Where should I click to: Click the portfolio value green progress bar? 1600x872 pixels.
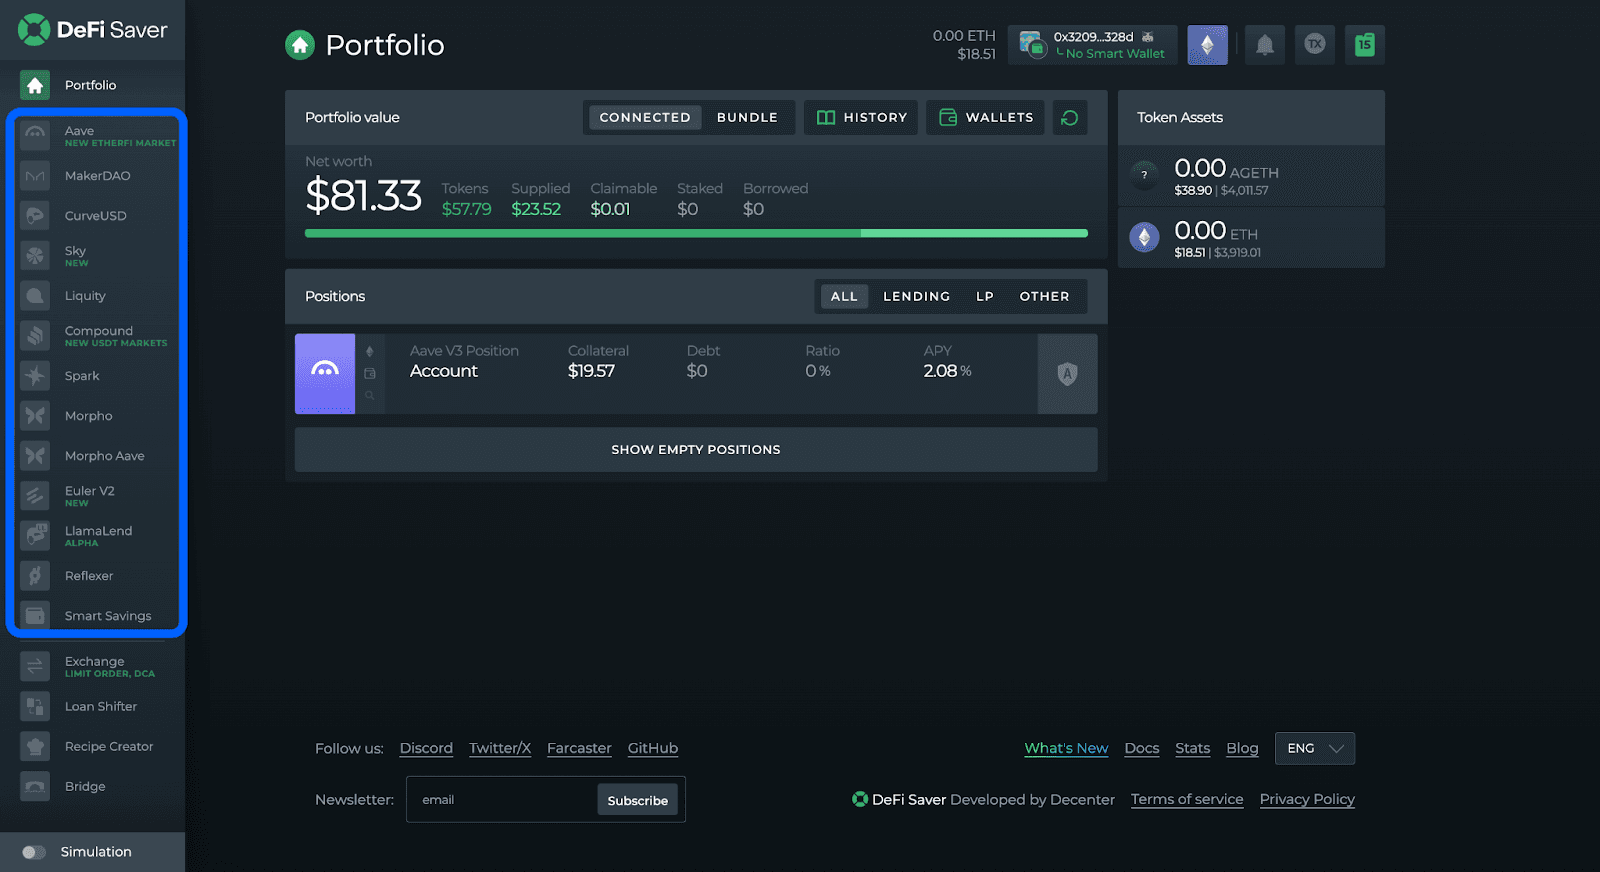pos(696,233)
